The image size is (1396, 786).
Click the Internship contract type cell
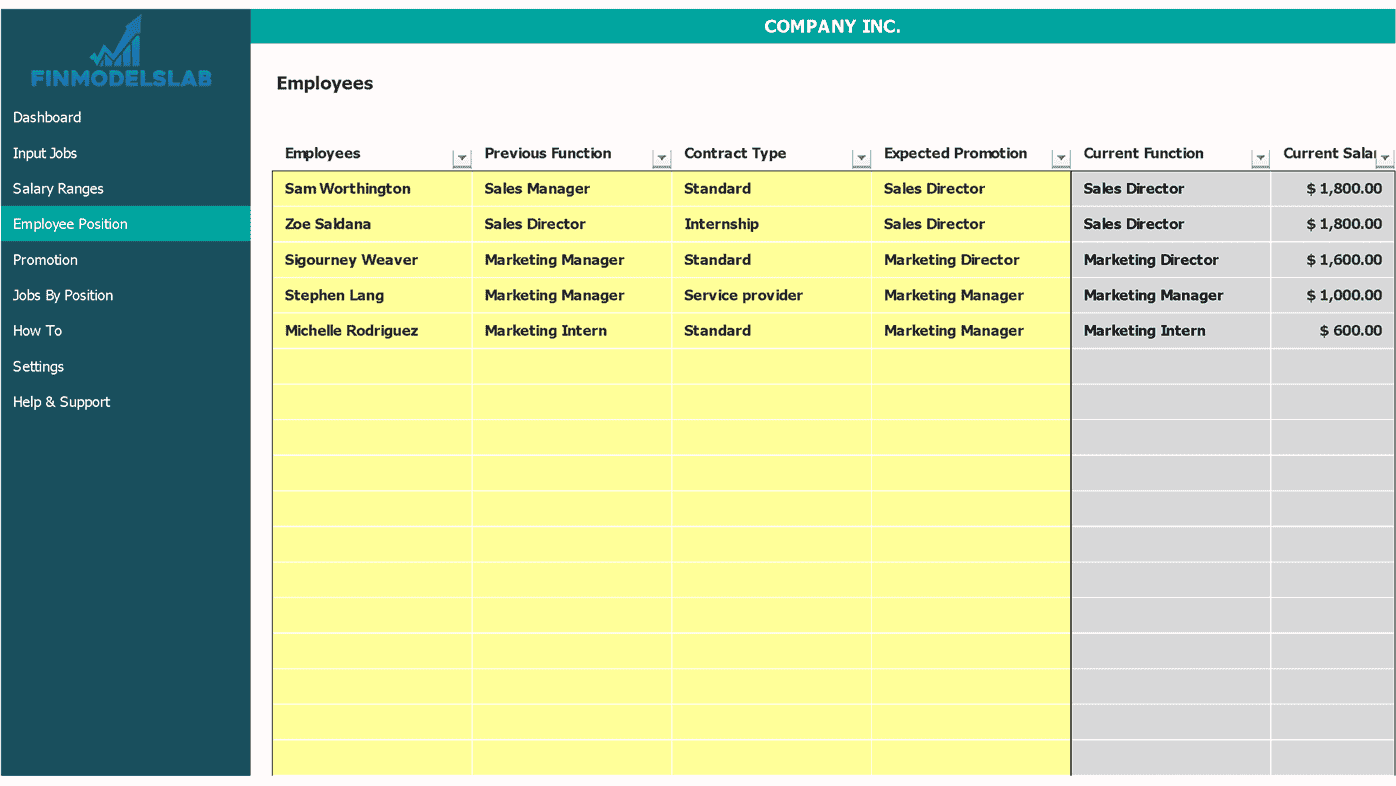(x=772, y=224)
